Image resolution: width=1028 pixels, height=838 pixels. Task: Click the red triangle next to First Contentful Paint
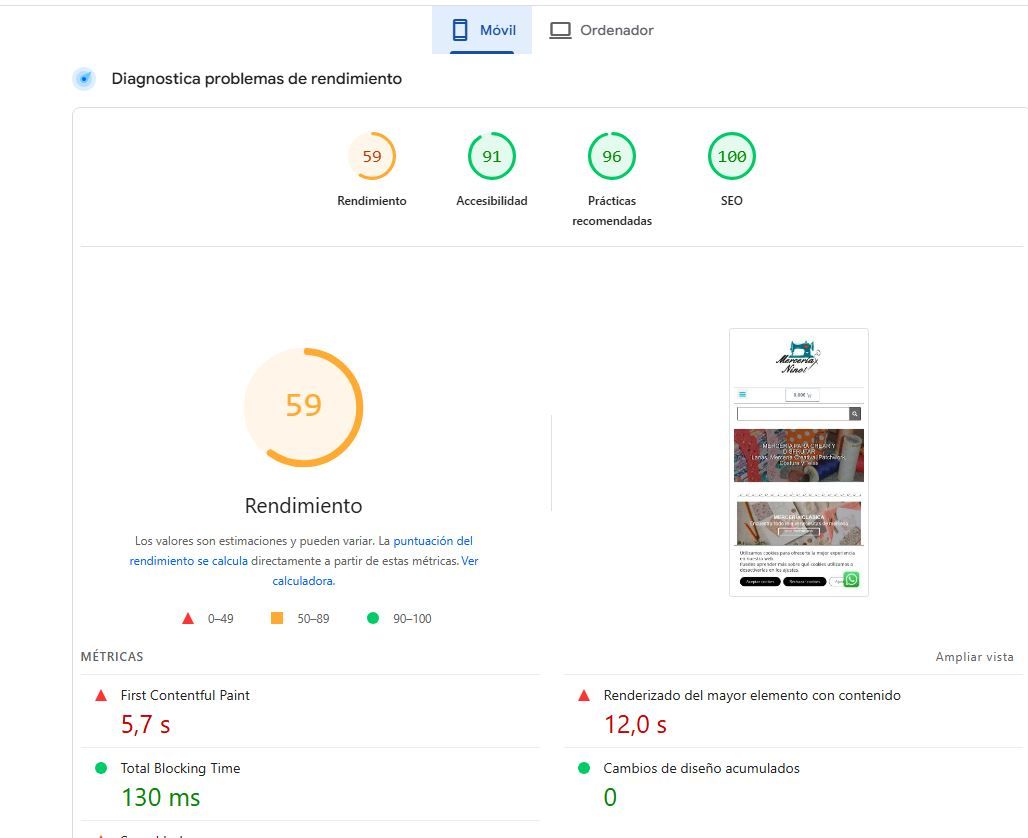pos(101,695)
